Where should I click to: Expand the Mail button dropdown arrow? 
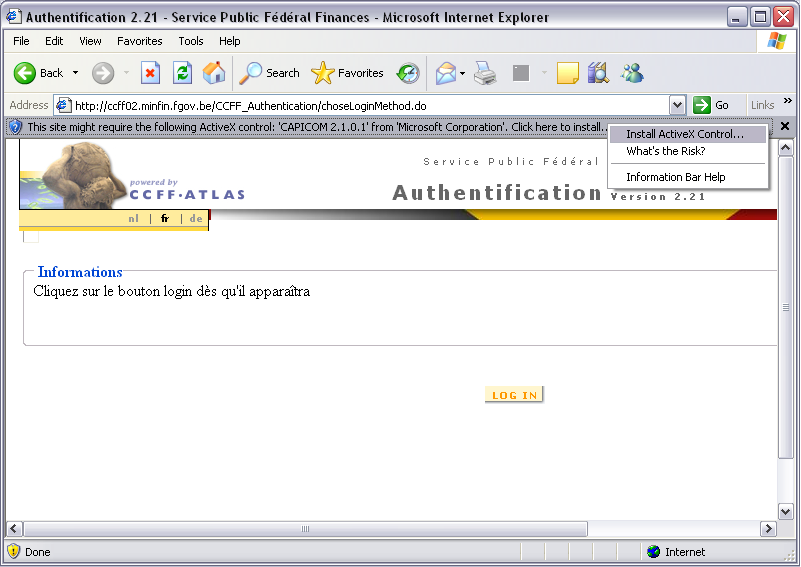(462, 73)
